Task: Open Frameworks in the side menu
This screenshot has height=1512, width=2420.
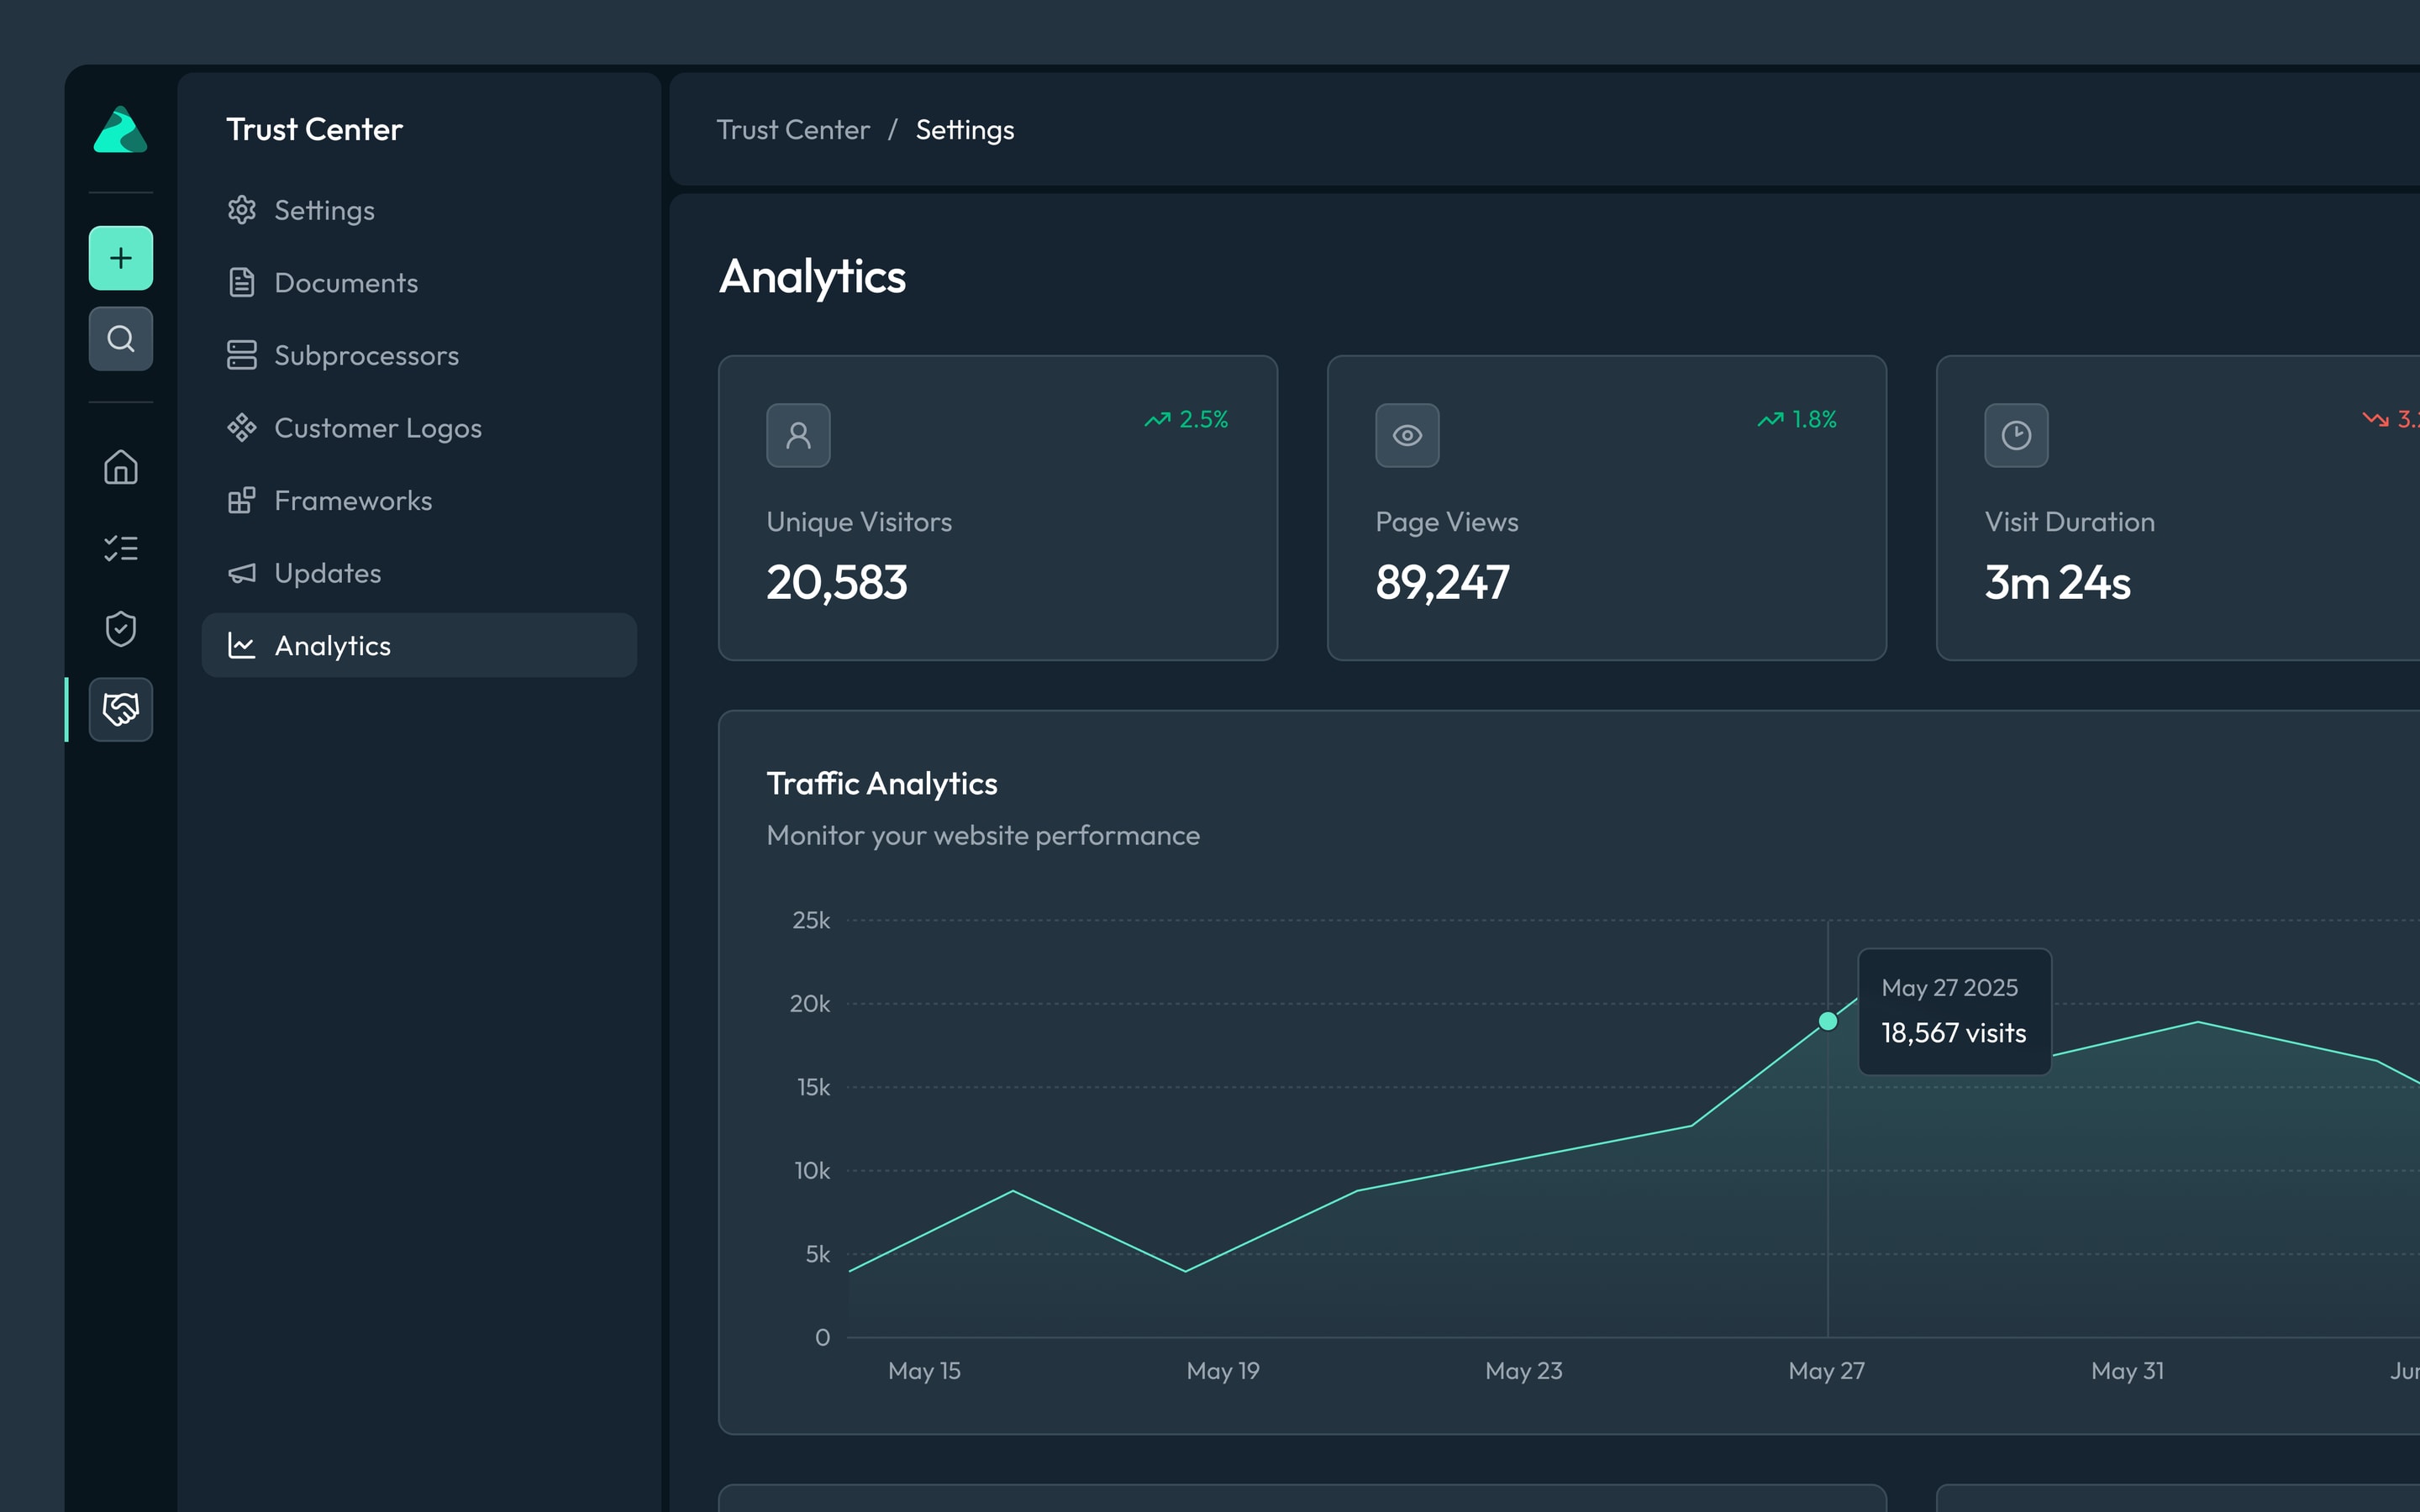Action: [419, 500]
